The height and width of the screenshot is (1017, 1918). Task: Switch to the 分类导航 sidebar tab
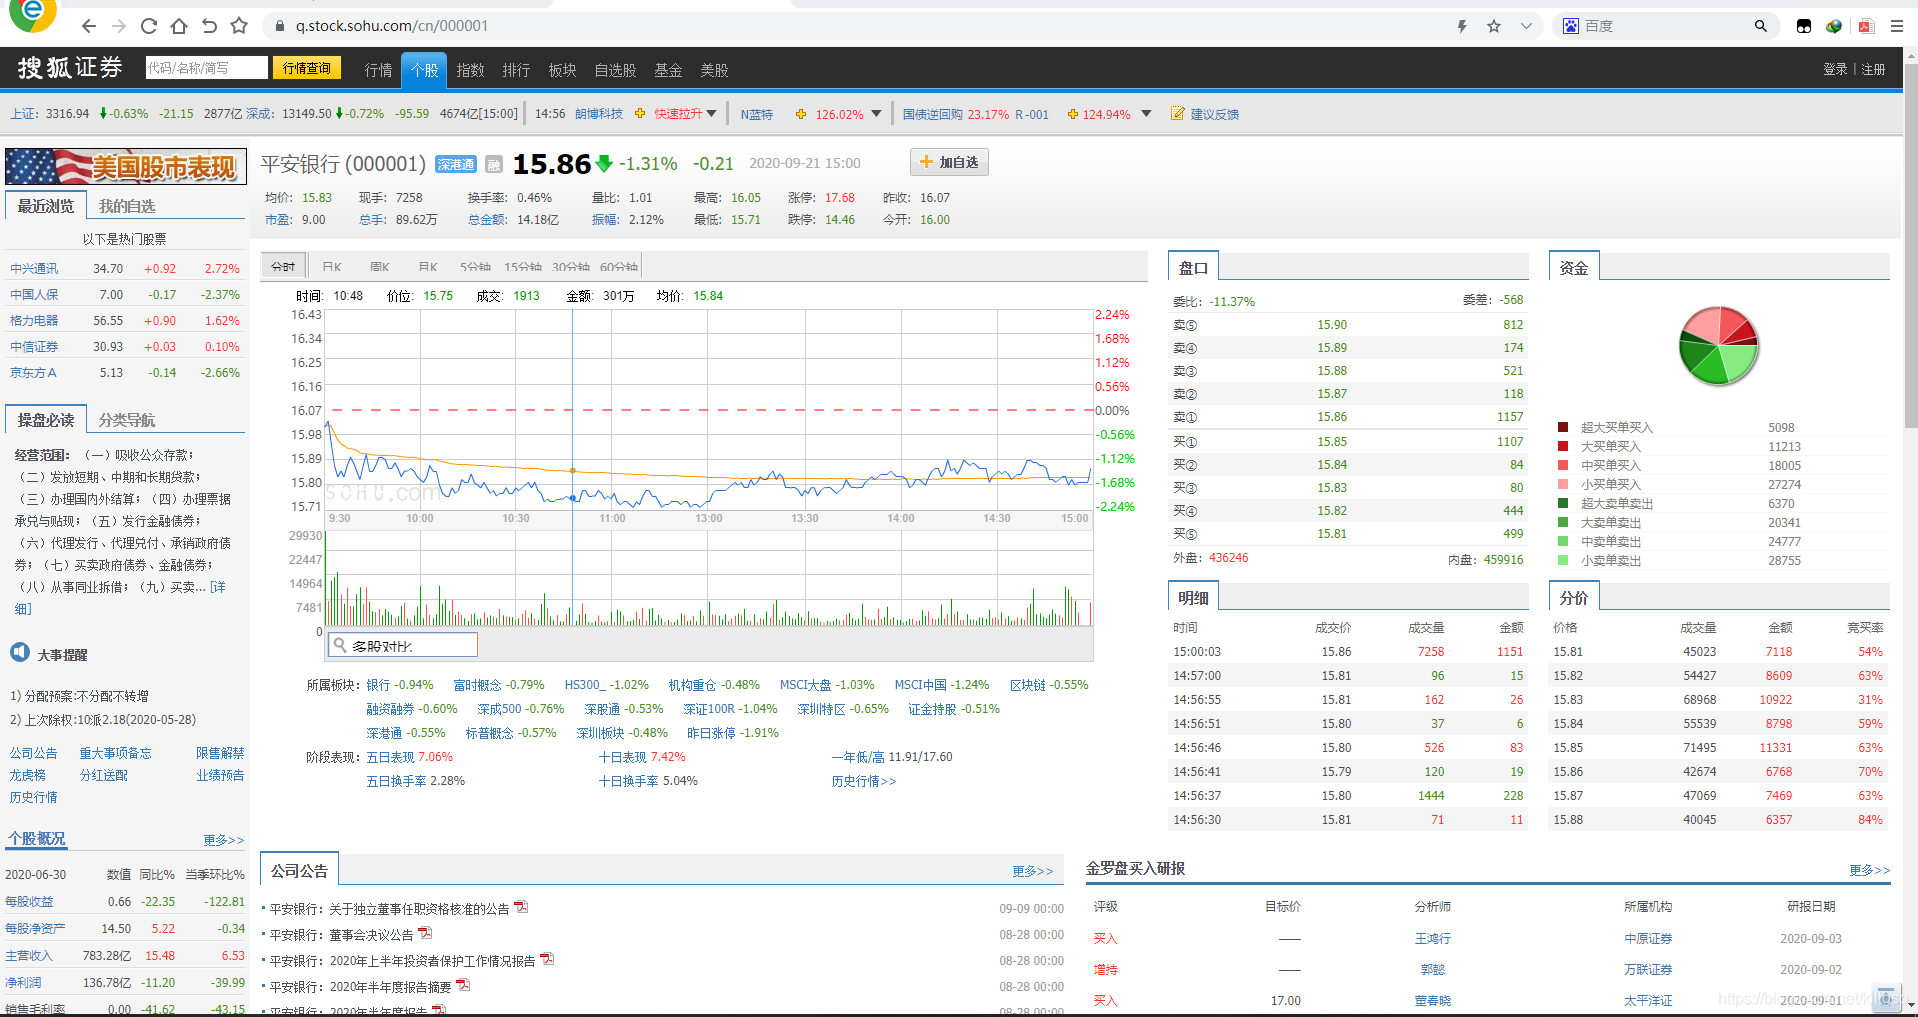[x=127, y=420]
